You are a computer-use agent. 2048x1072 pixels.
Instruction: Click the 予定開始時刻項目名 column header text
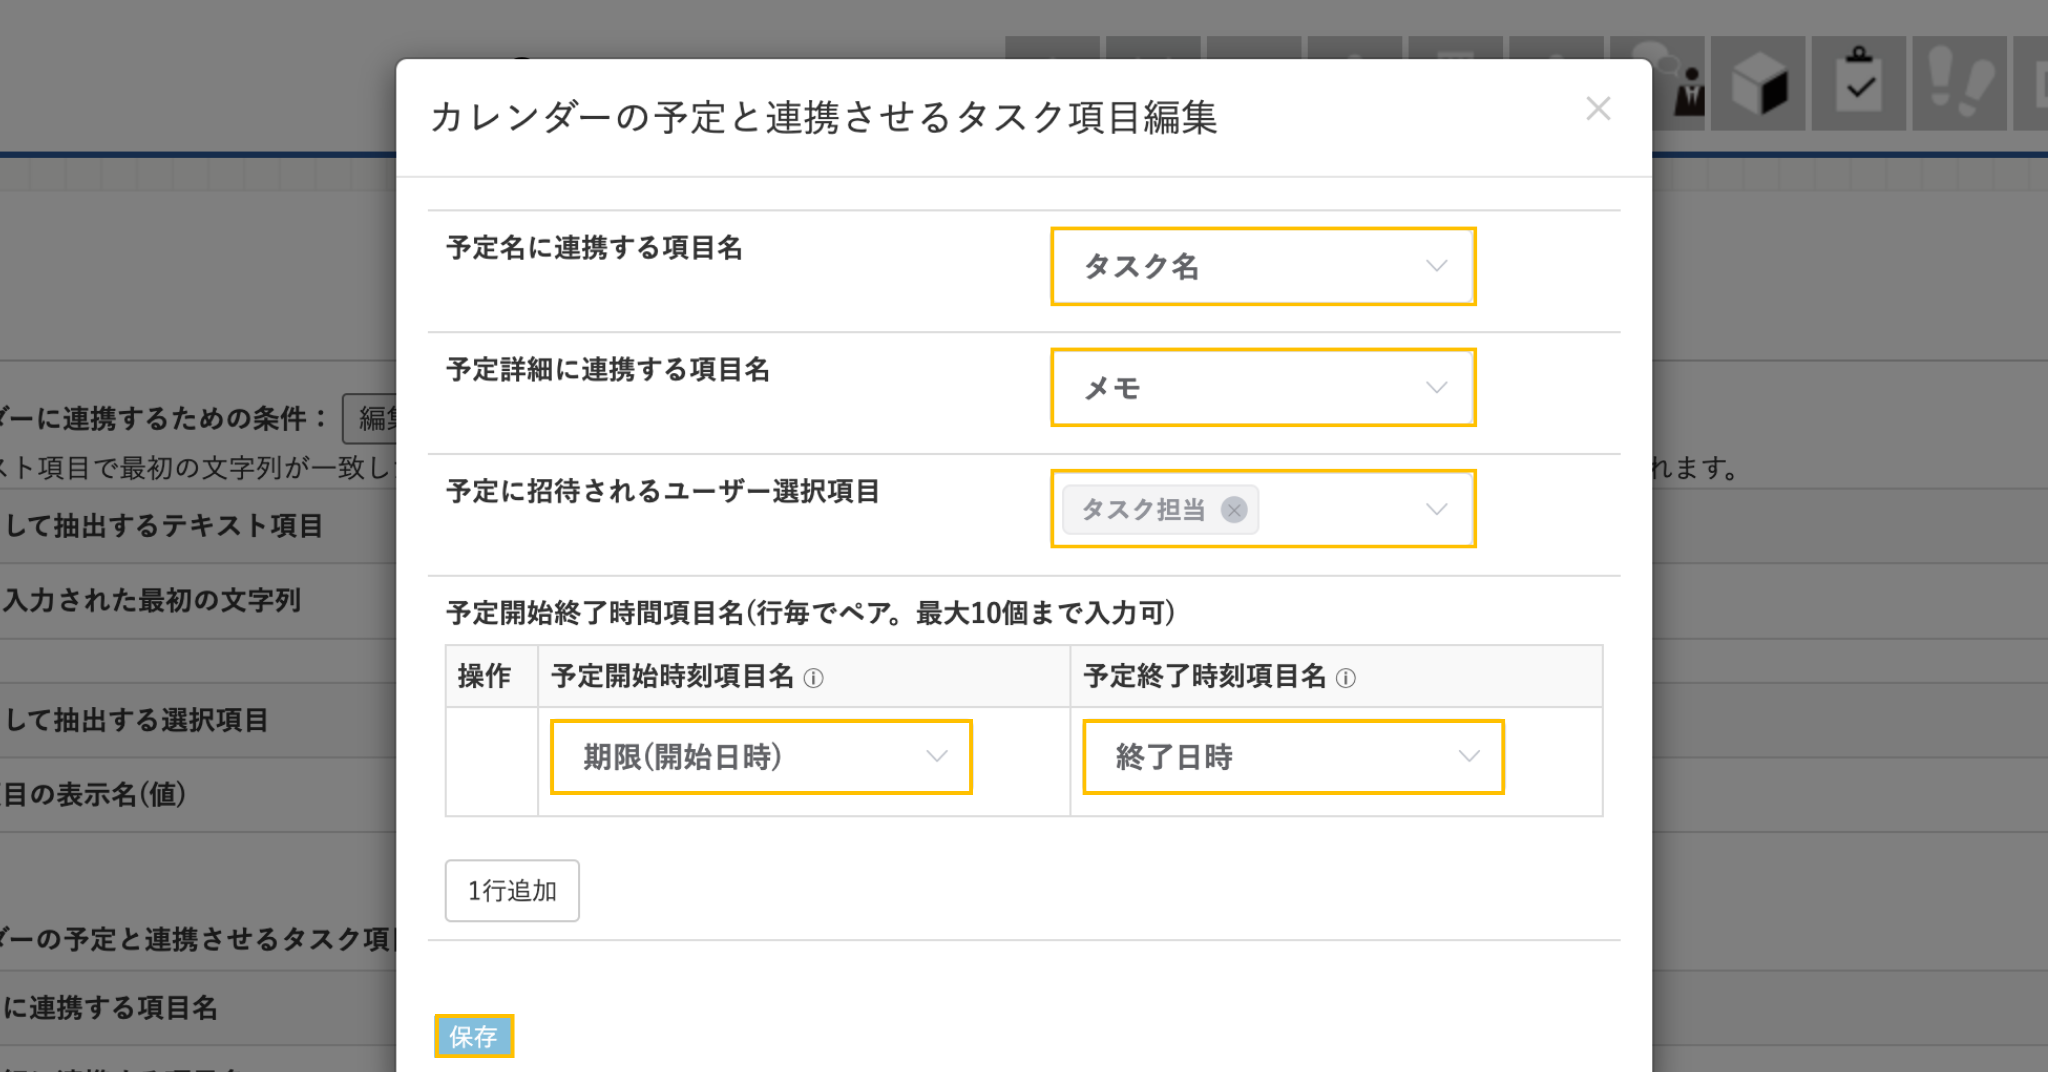coord(672,676)
